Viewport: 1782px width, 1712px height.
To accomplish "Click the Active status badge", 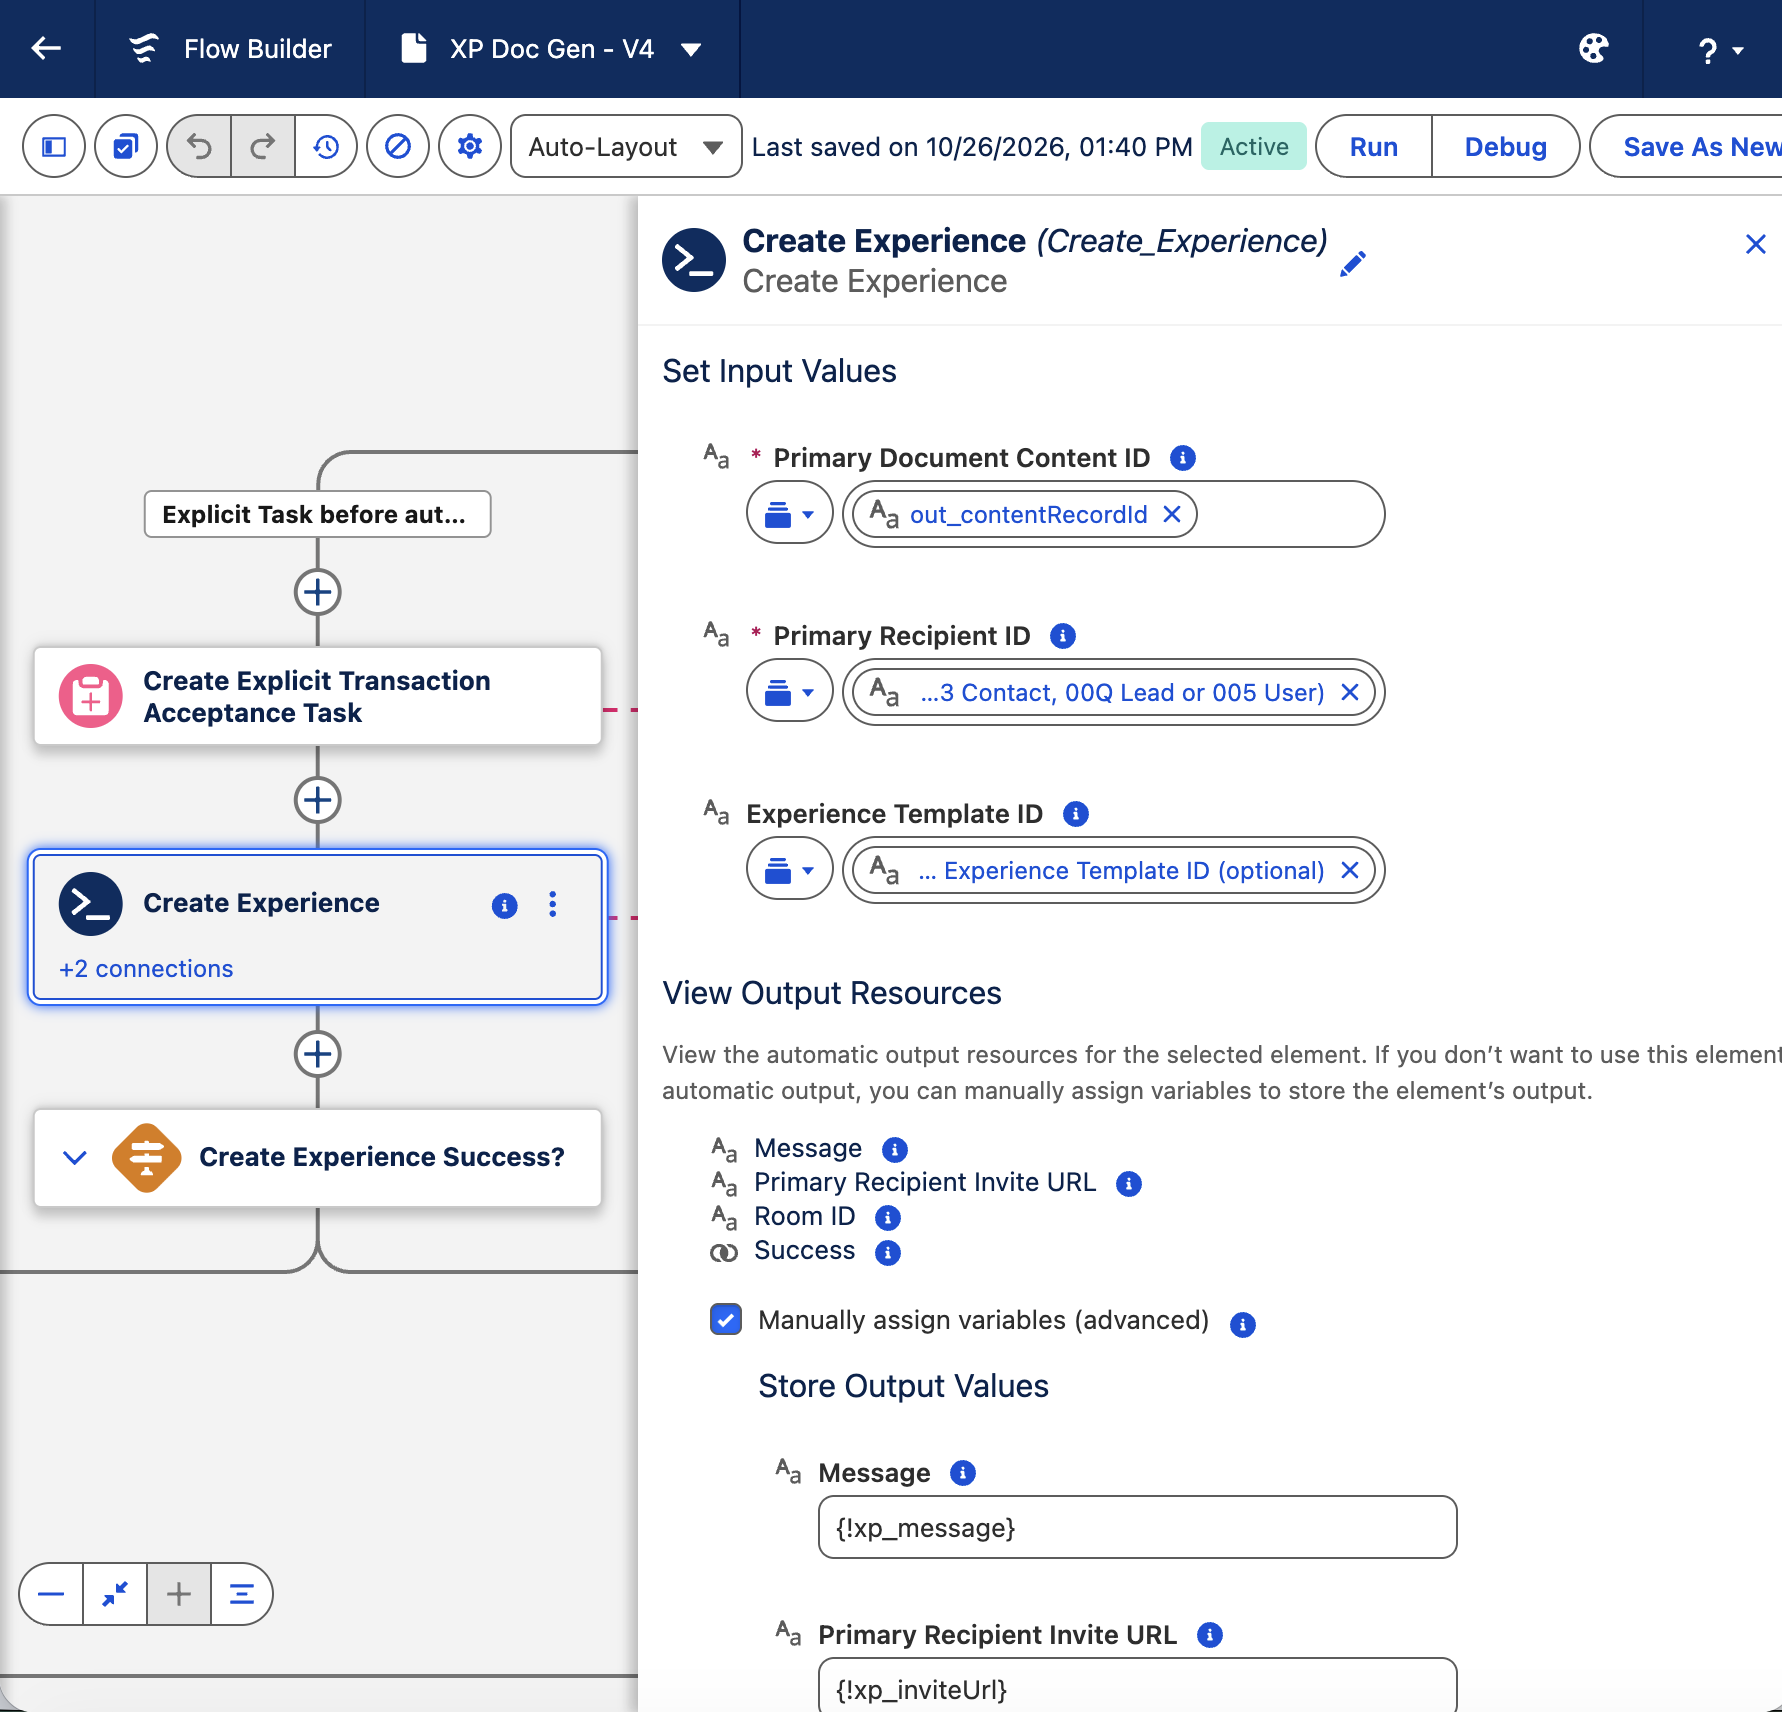I will 1254,147.
